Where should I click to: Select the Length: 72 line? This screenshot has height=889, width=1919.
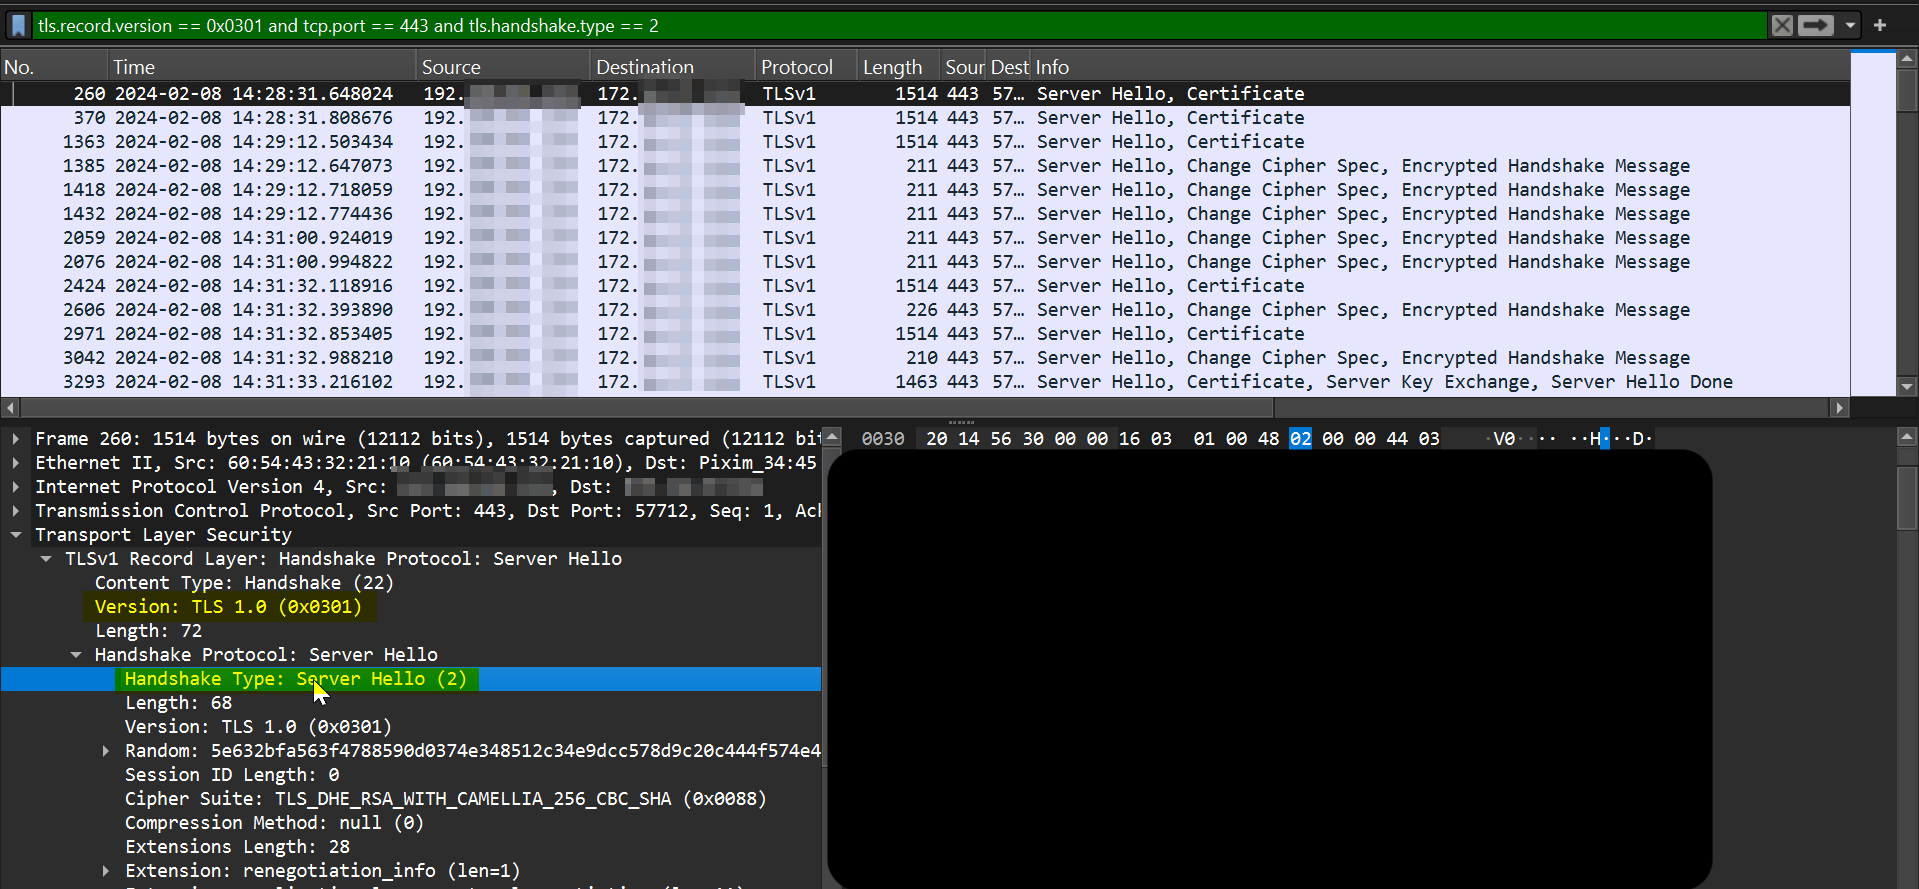148,630
